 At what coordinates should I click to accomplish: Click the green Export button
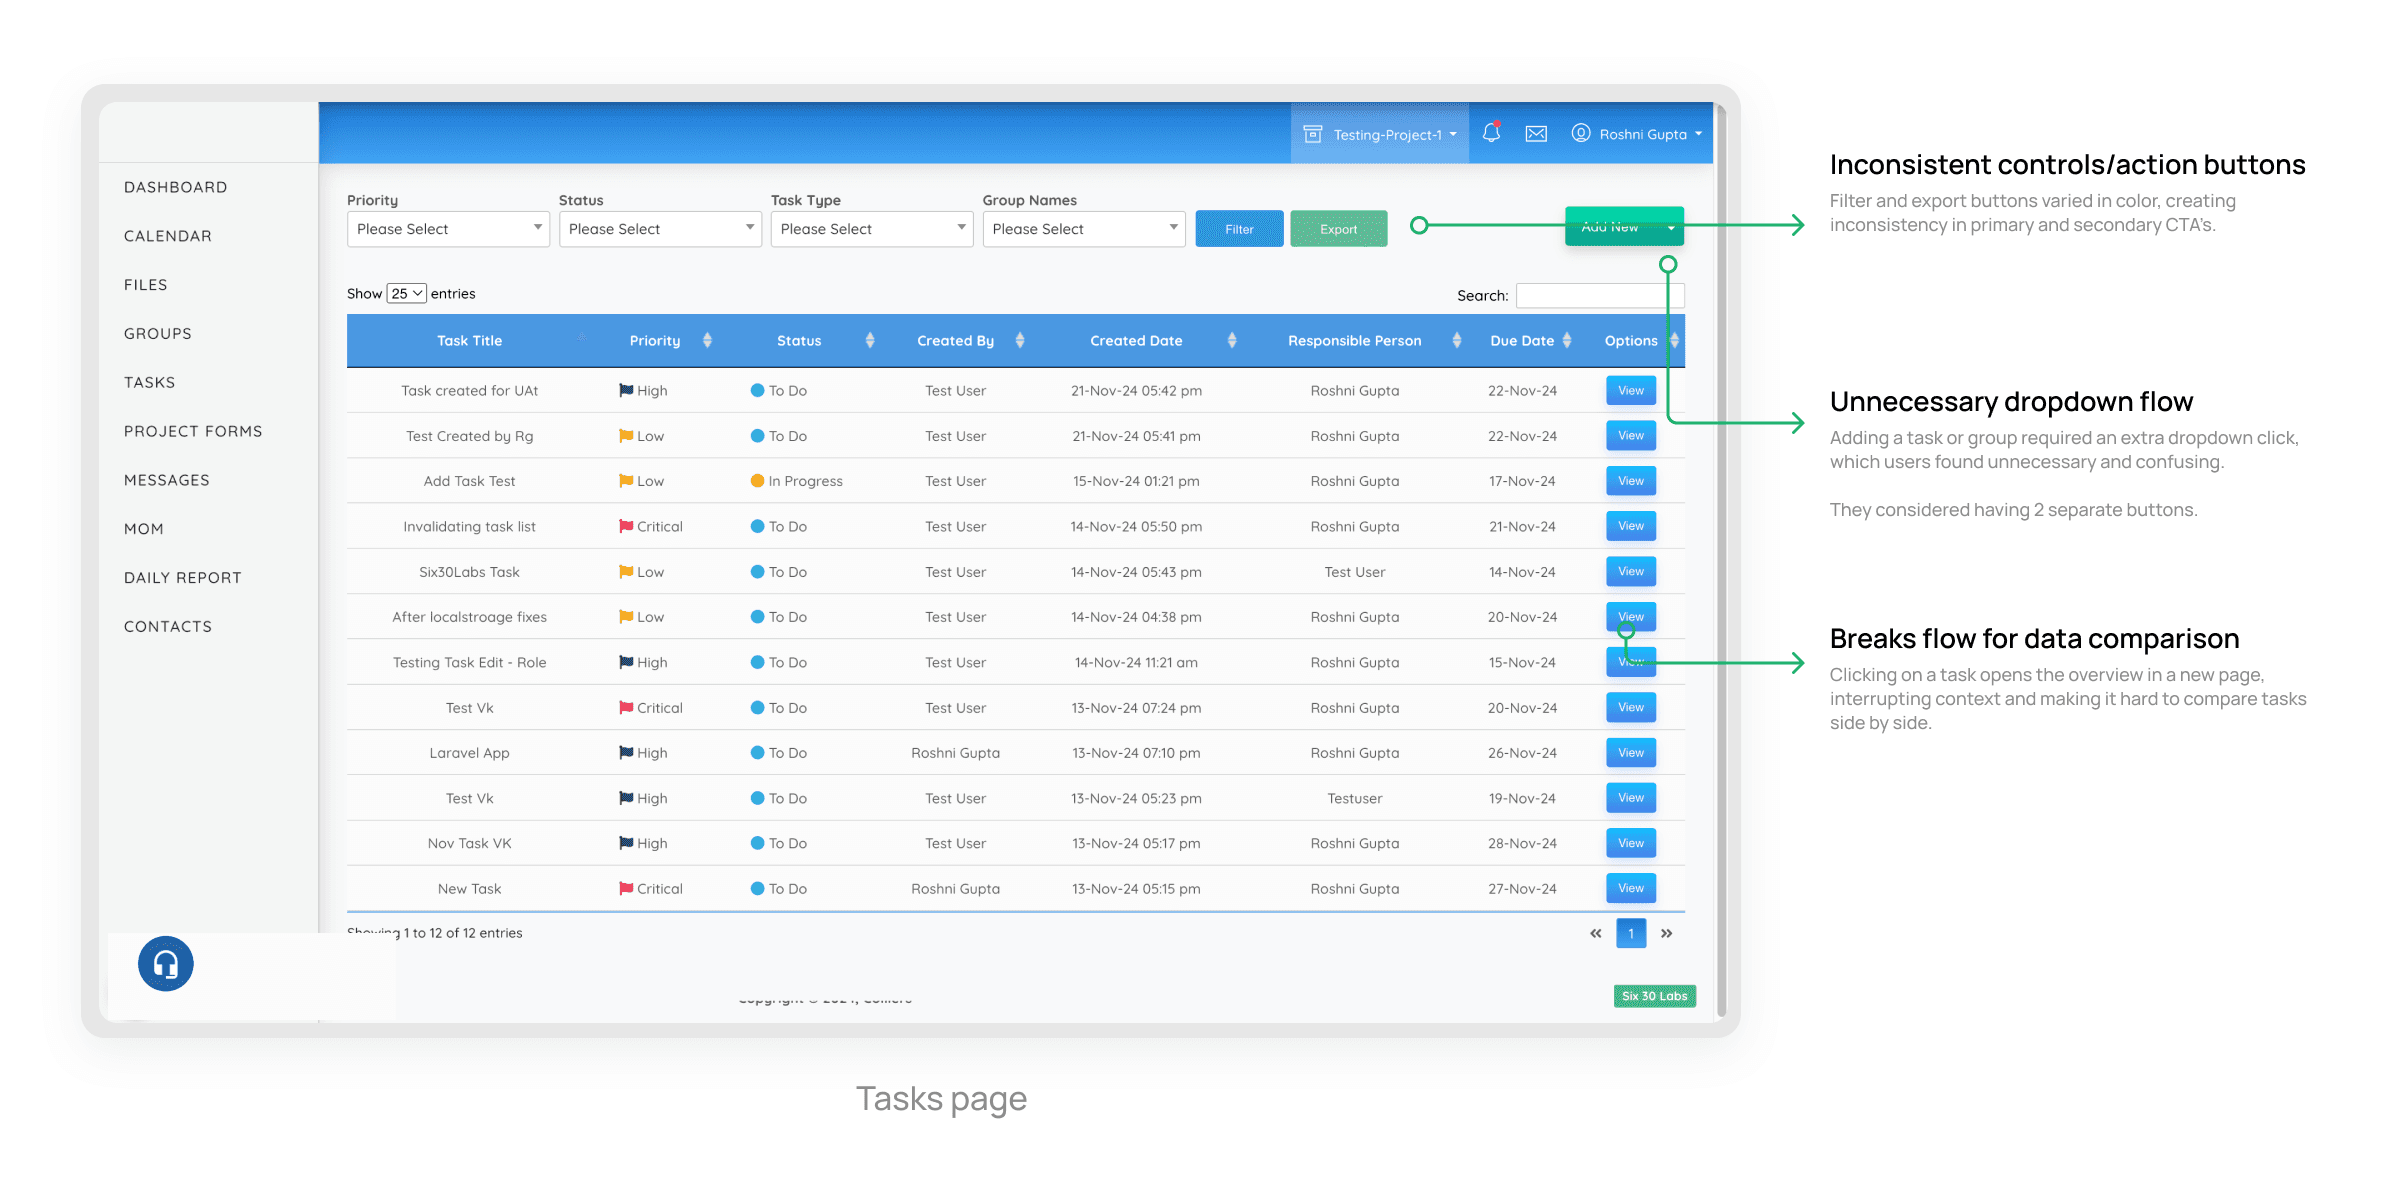click(1338, 229)
